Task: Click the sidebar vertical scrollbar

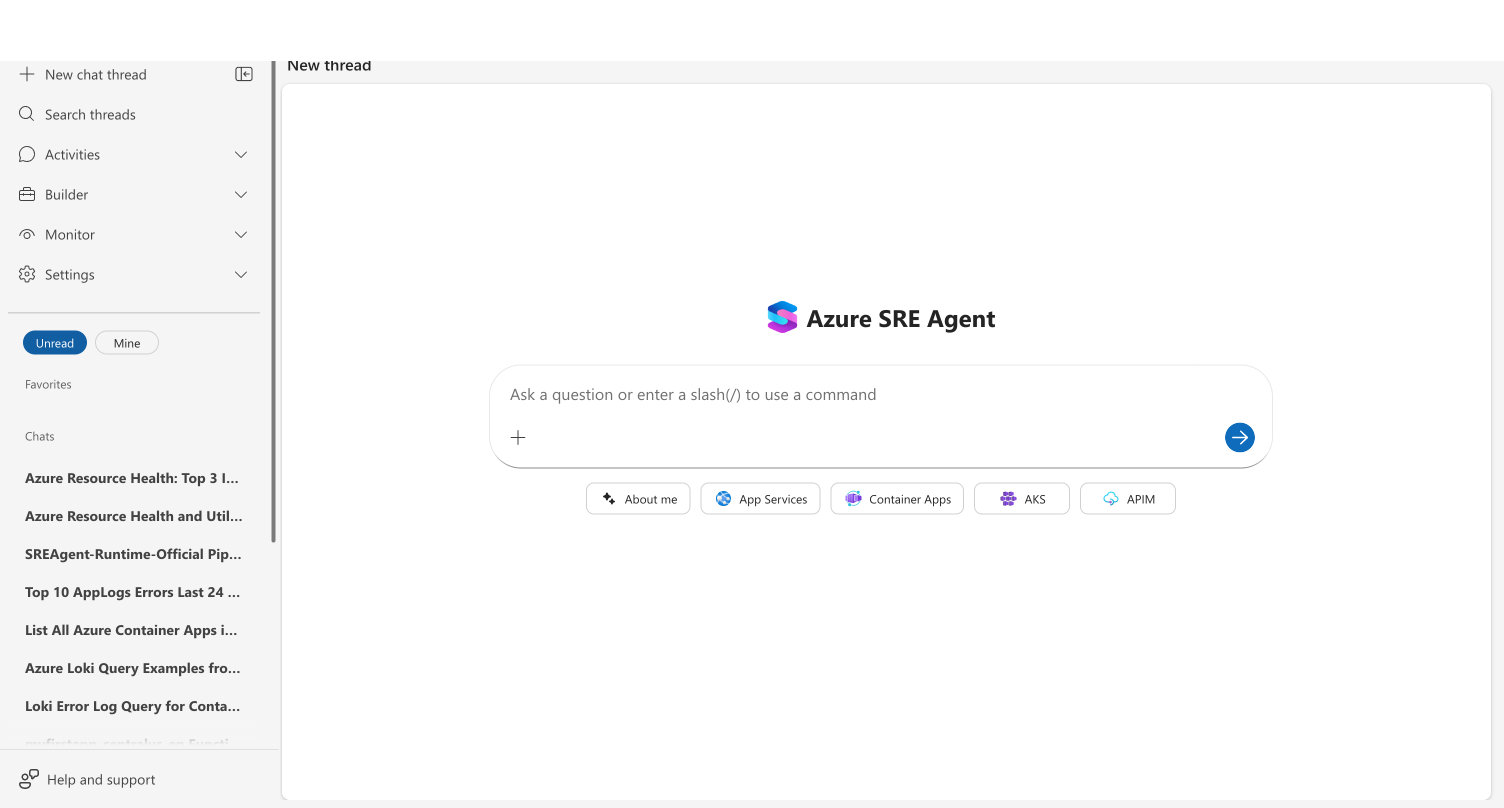Action: (274, 300)
